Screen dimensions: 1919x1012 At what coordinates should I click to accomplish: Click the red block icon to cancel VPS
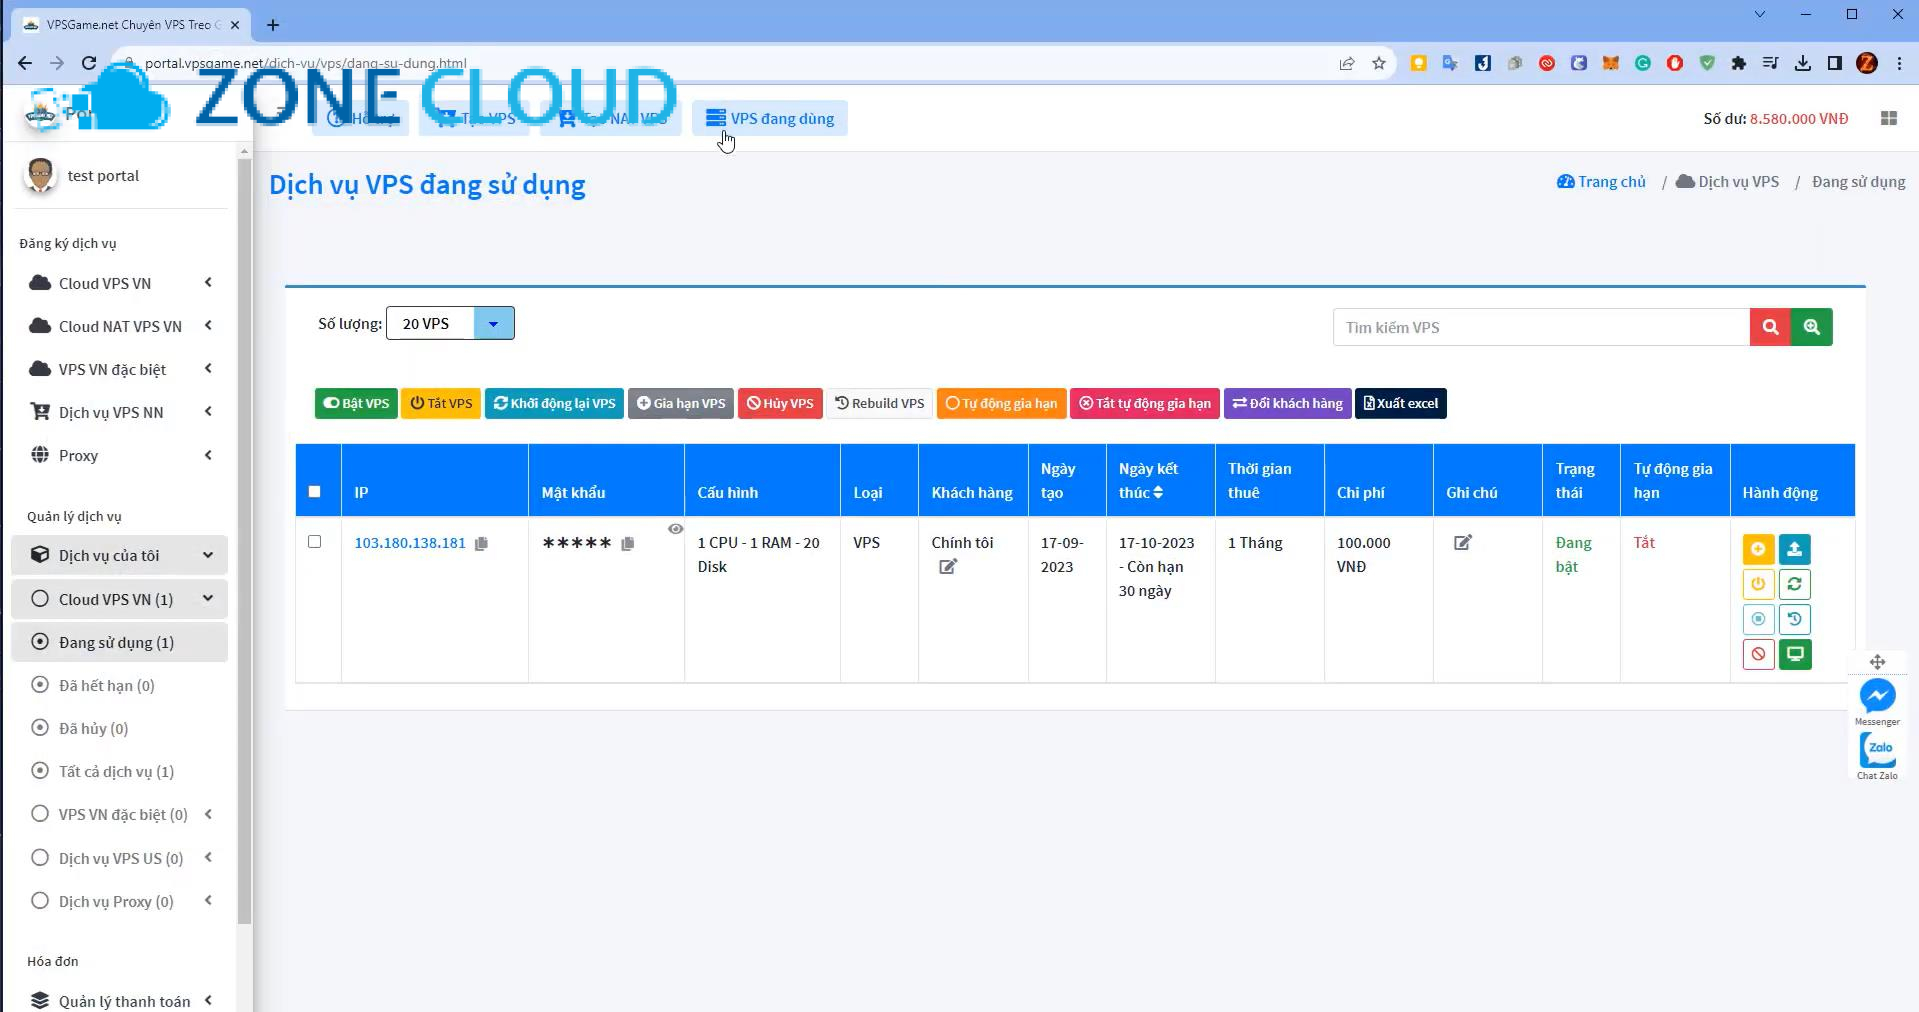(1758, 654)
